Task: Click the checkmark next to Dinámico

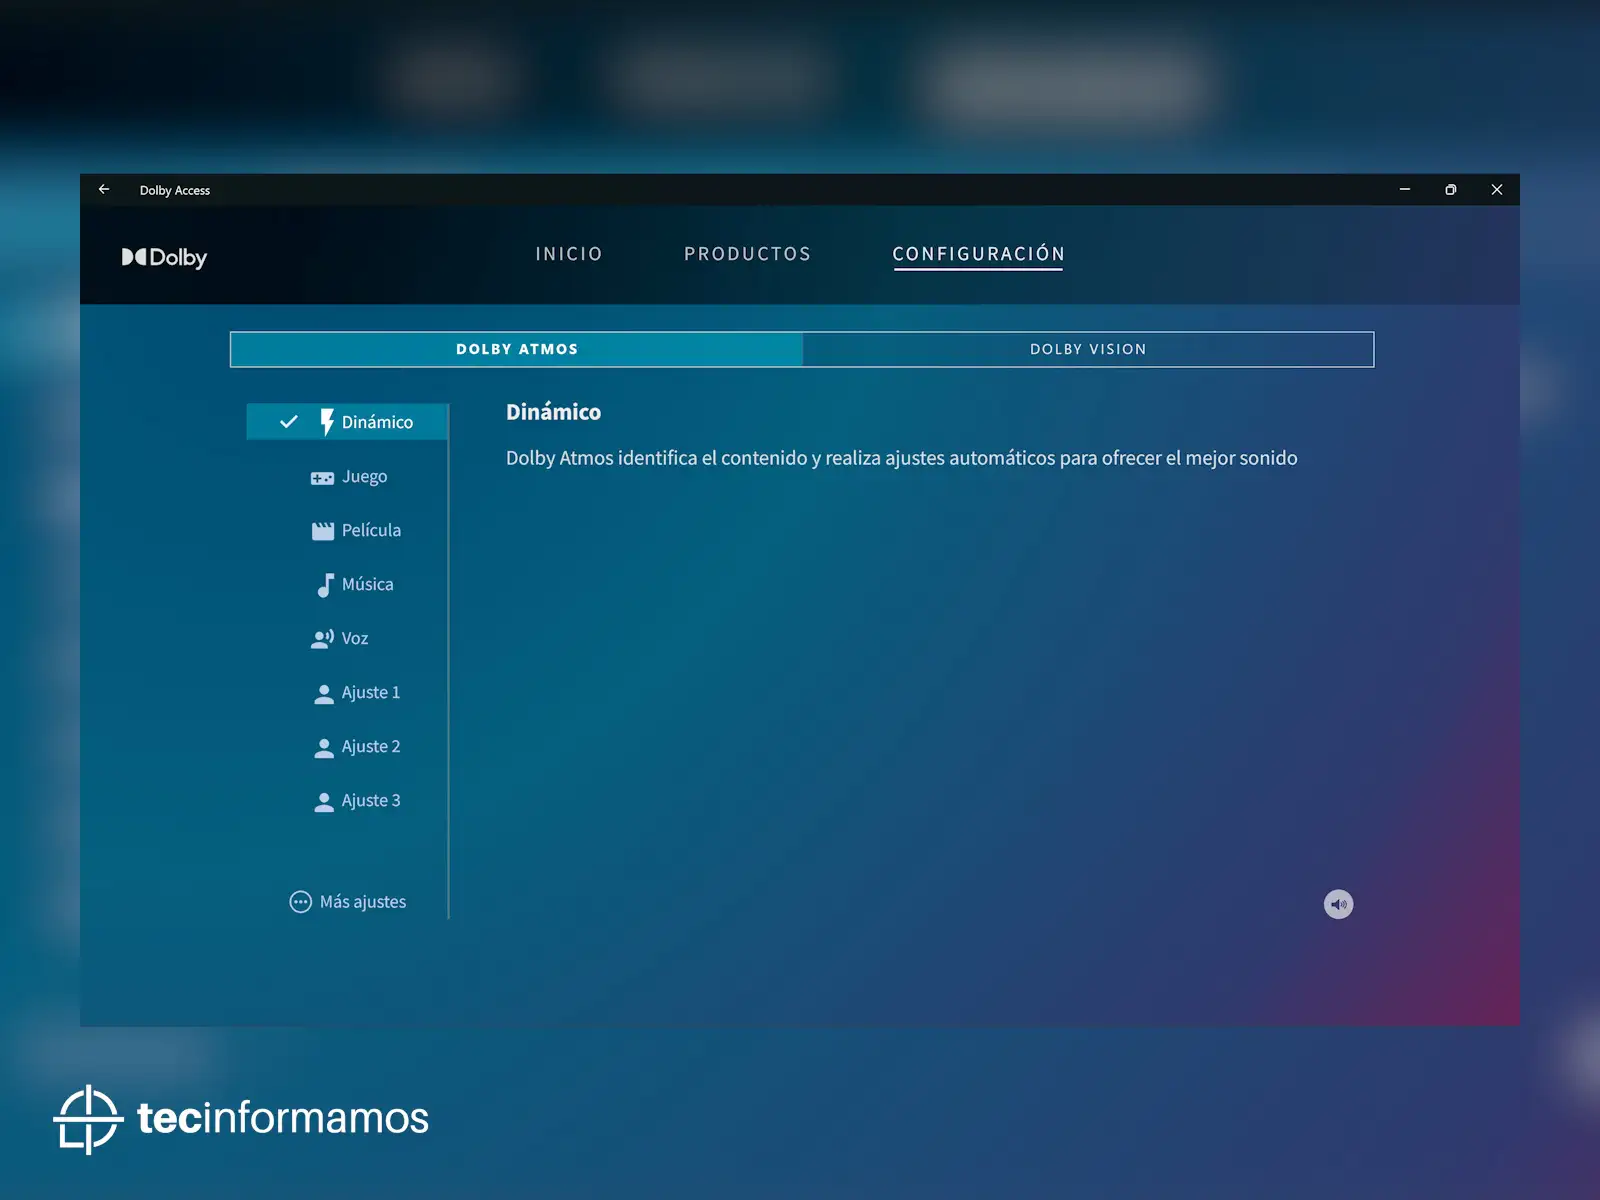Action: [289, 422]
